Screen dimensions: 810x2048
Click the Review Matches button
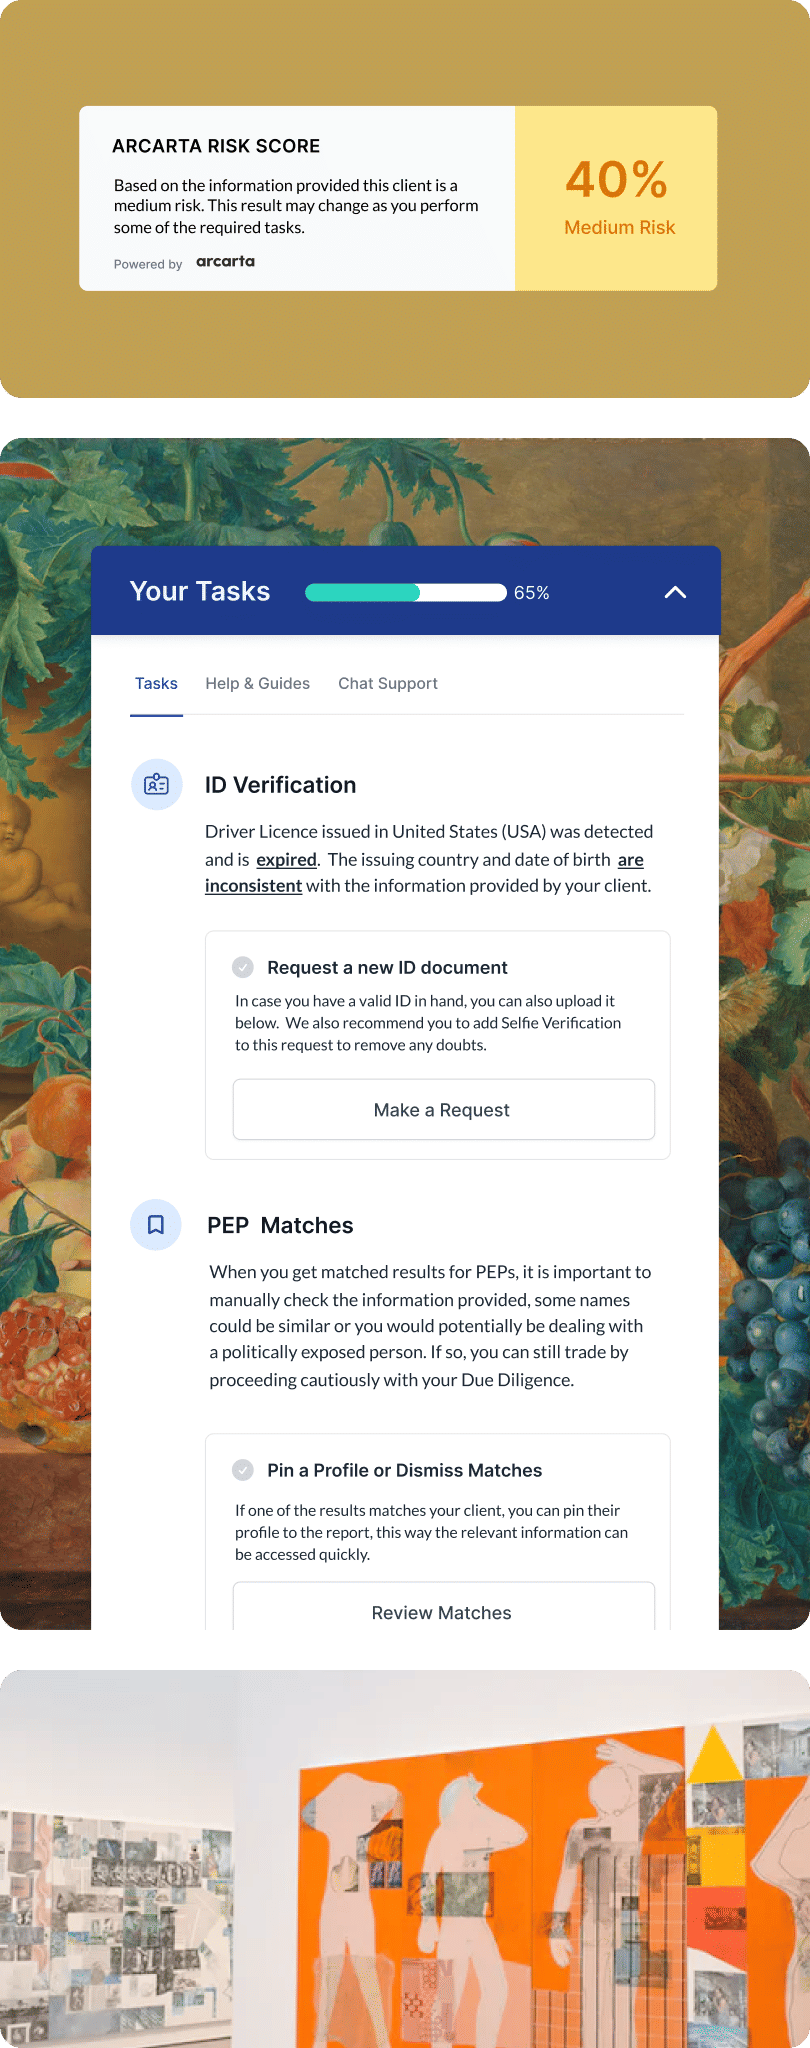click(444, 1606)
